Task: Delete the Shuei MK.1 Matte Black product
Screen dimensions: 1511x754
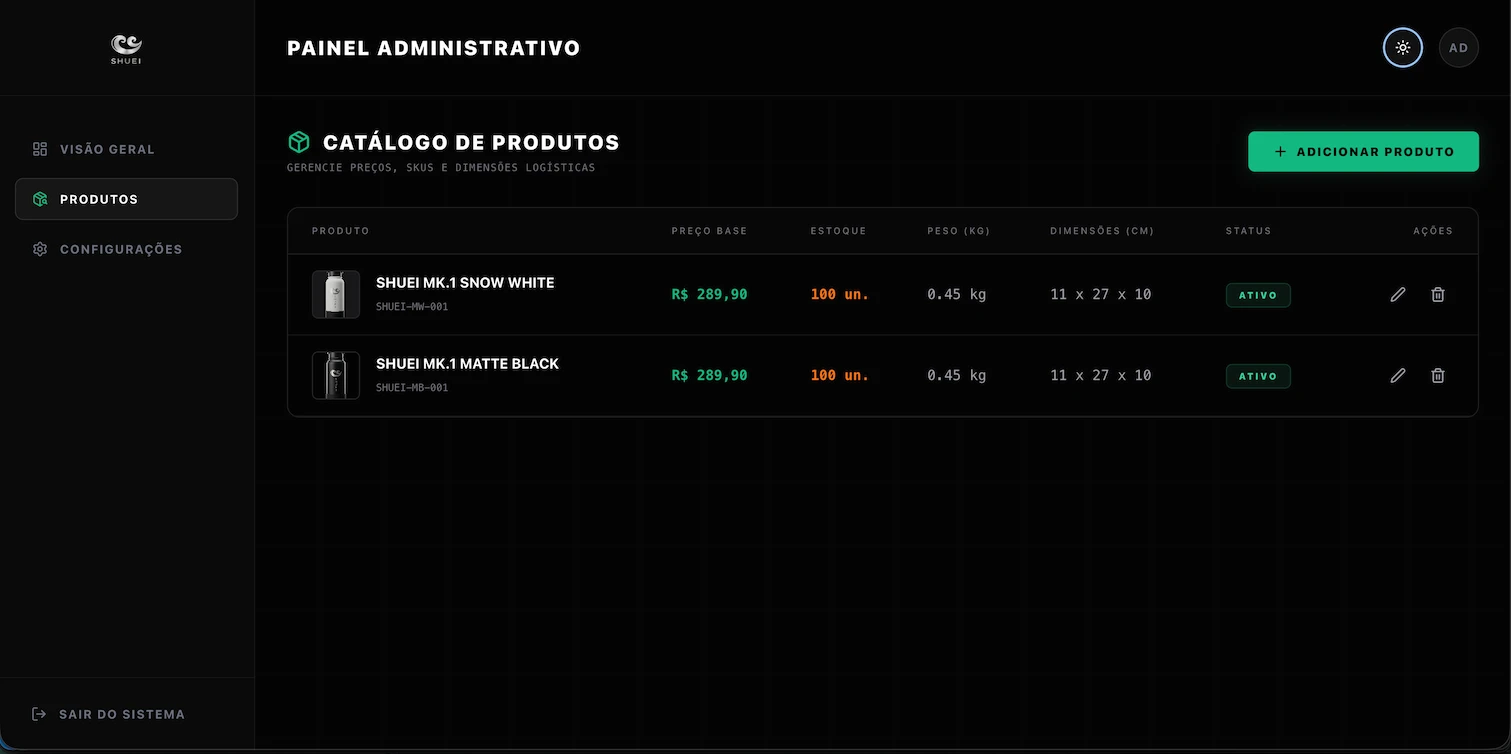Action: 1438,375
